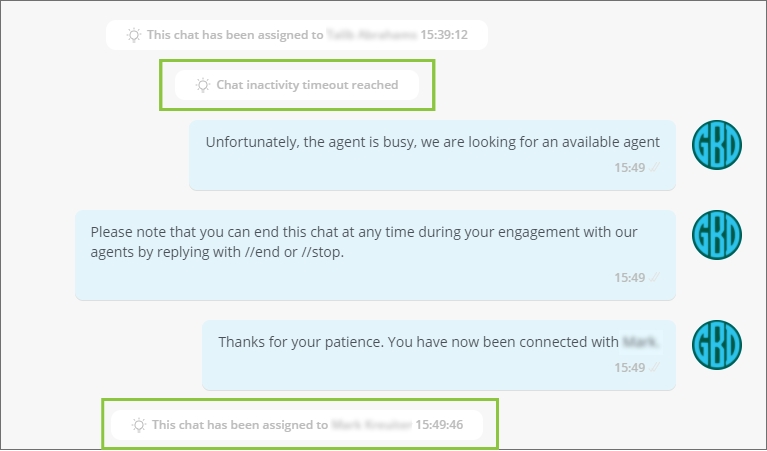Click the lightbulb icon beside the 15:49:46 assignment notice
The width and height of the screenshot is (767, 451).
(x=139, y=425)
